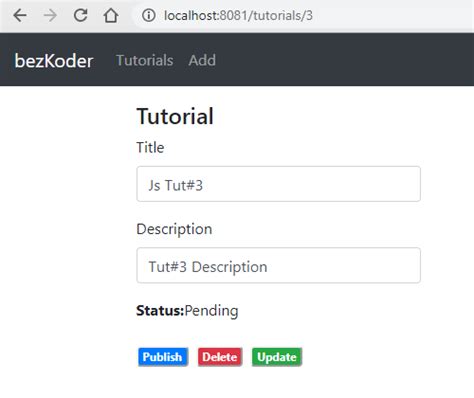
Task: Open the bezKoder brand link
Action: tap(54, 61)
